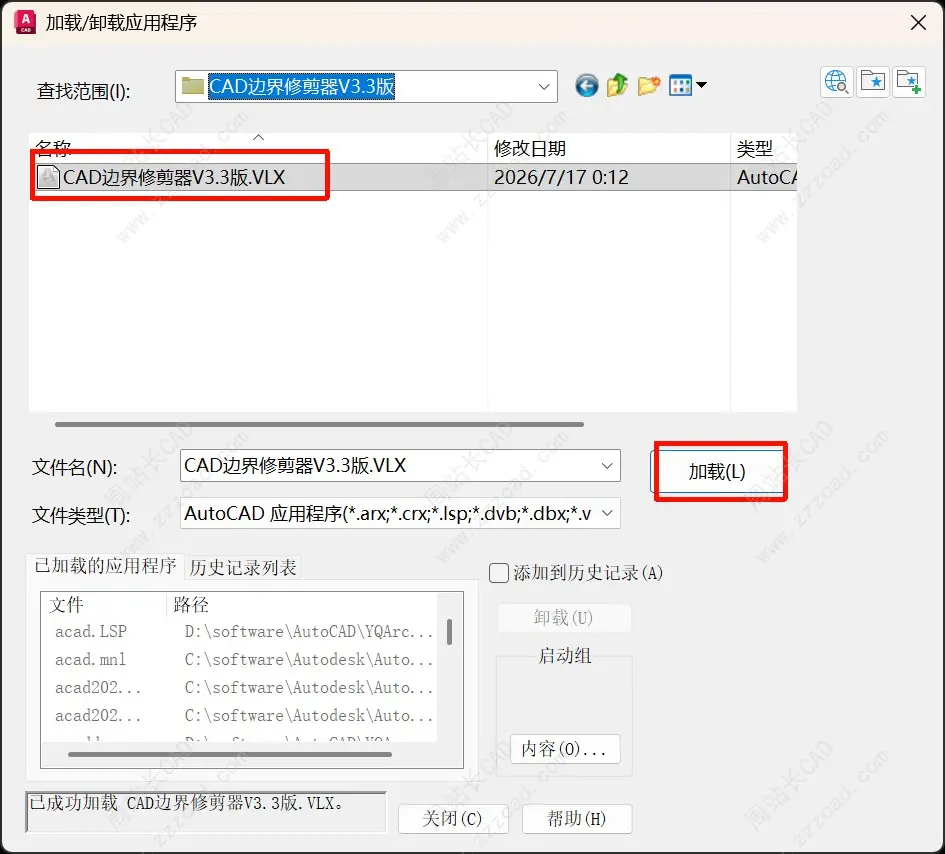Screen dimensions: 945x854
Task: Click loaded apps horizontal scrollbar
Action: (230, 754)
